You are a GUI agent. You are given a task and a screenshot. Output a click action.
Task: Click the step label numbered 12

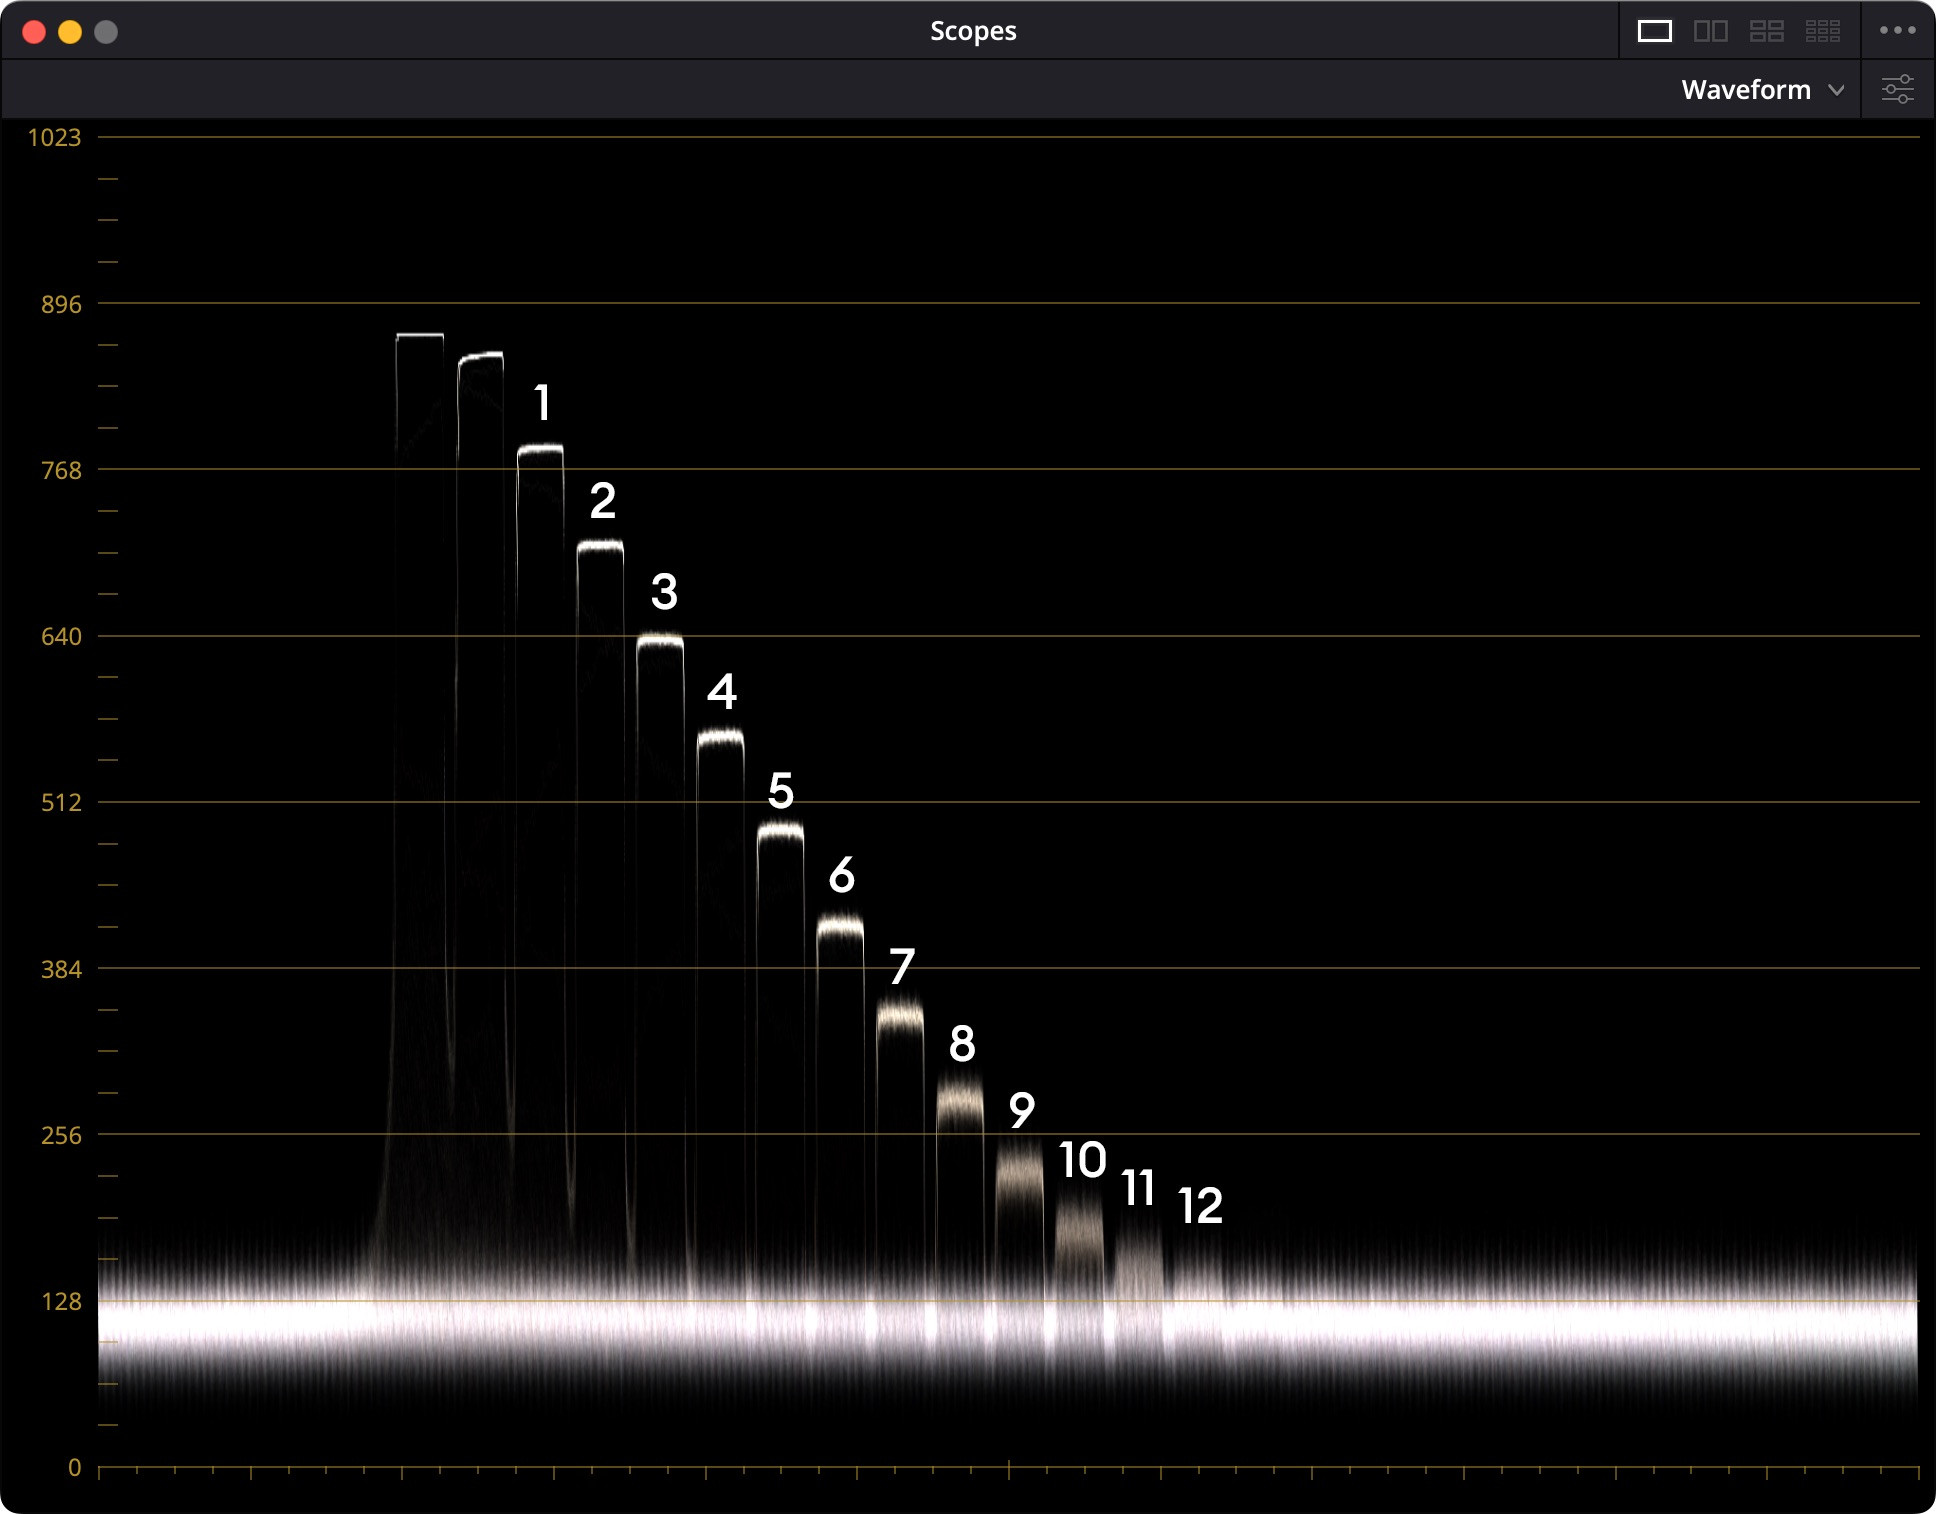(x=1200, y=1206)
